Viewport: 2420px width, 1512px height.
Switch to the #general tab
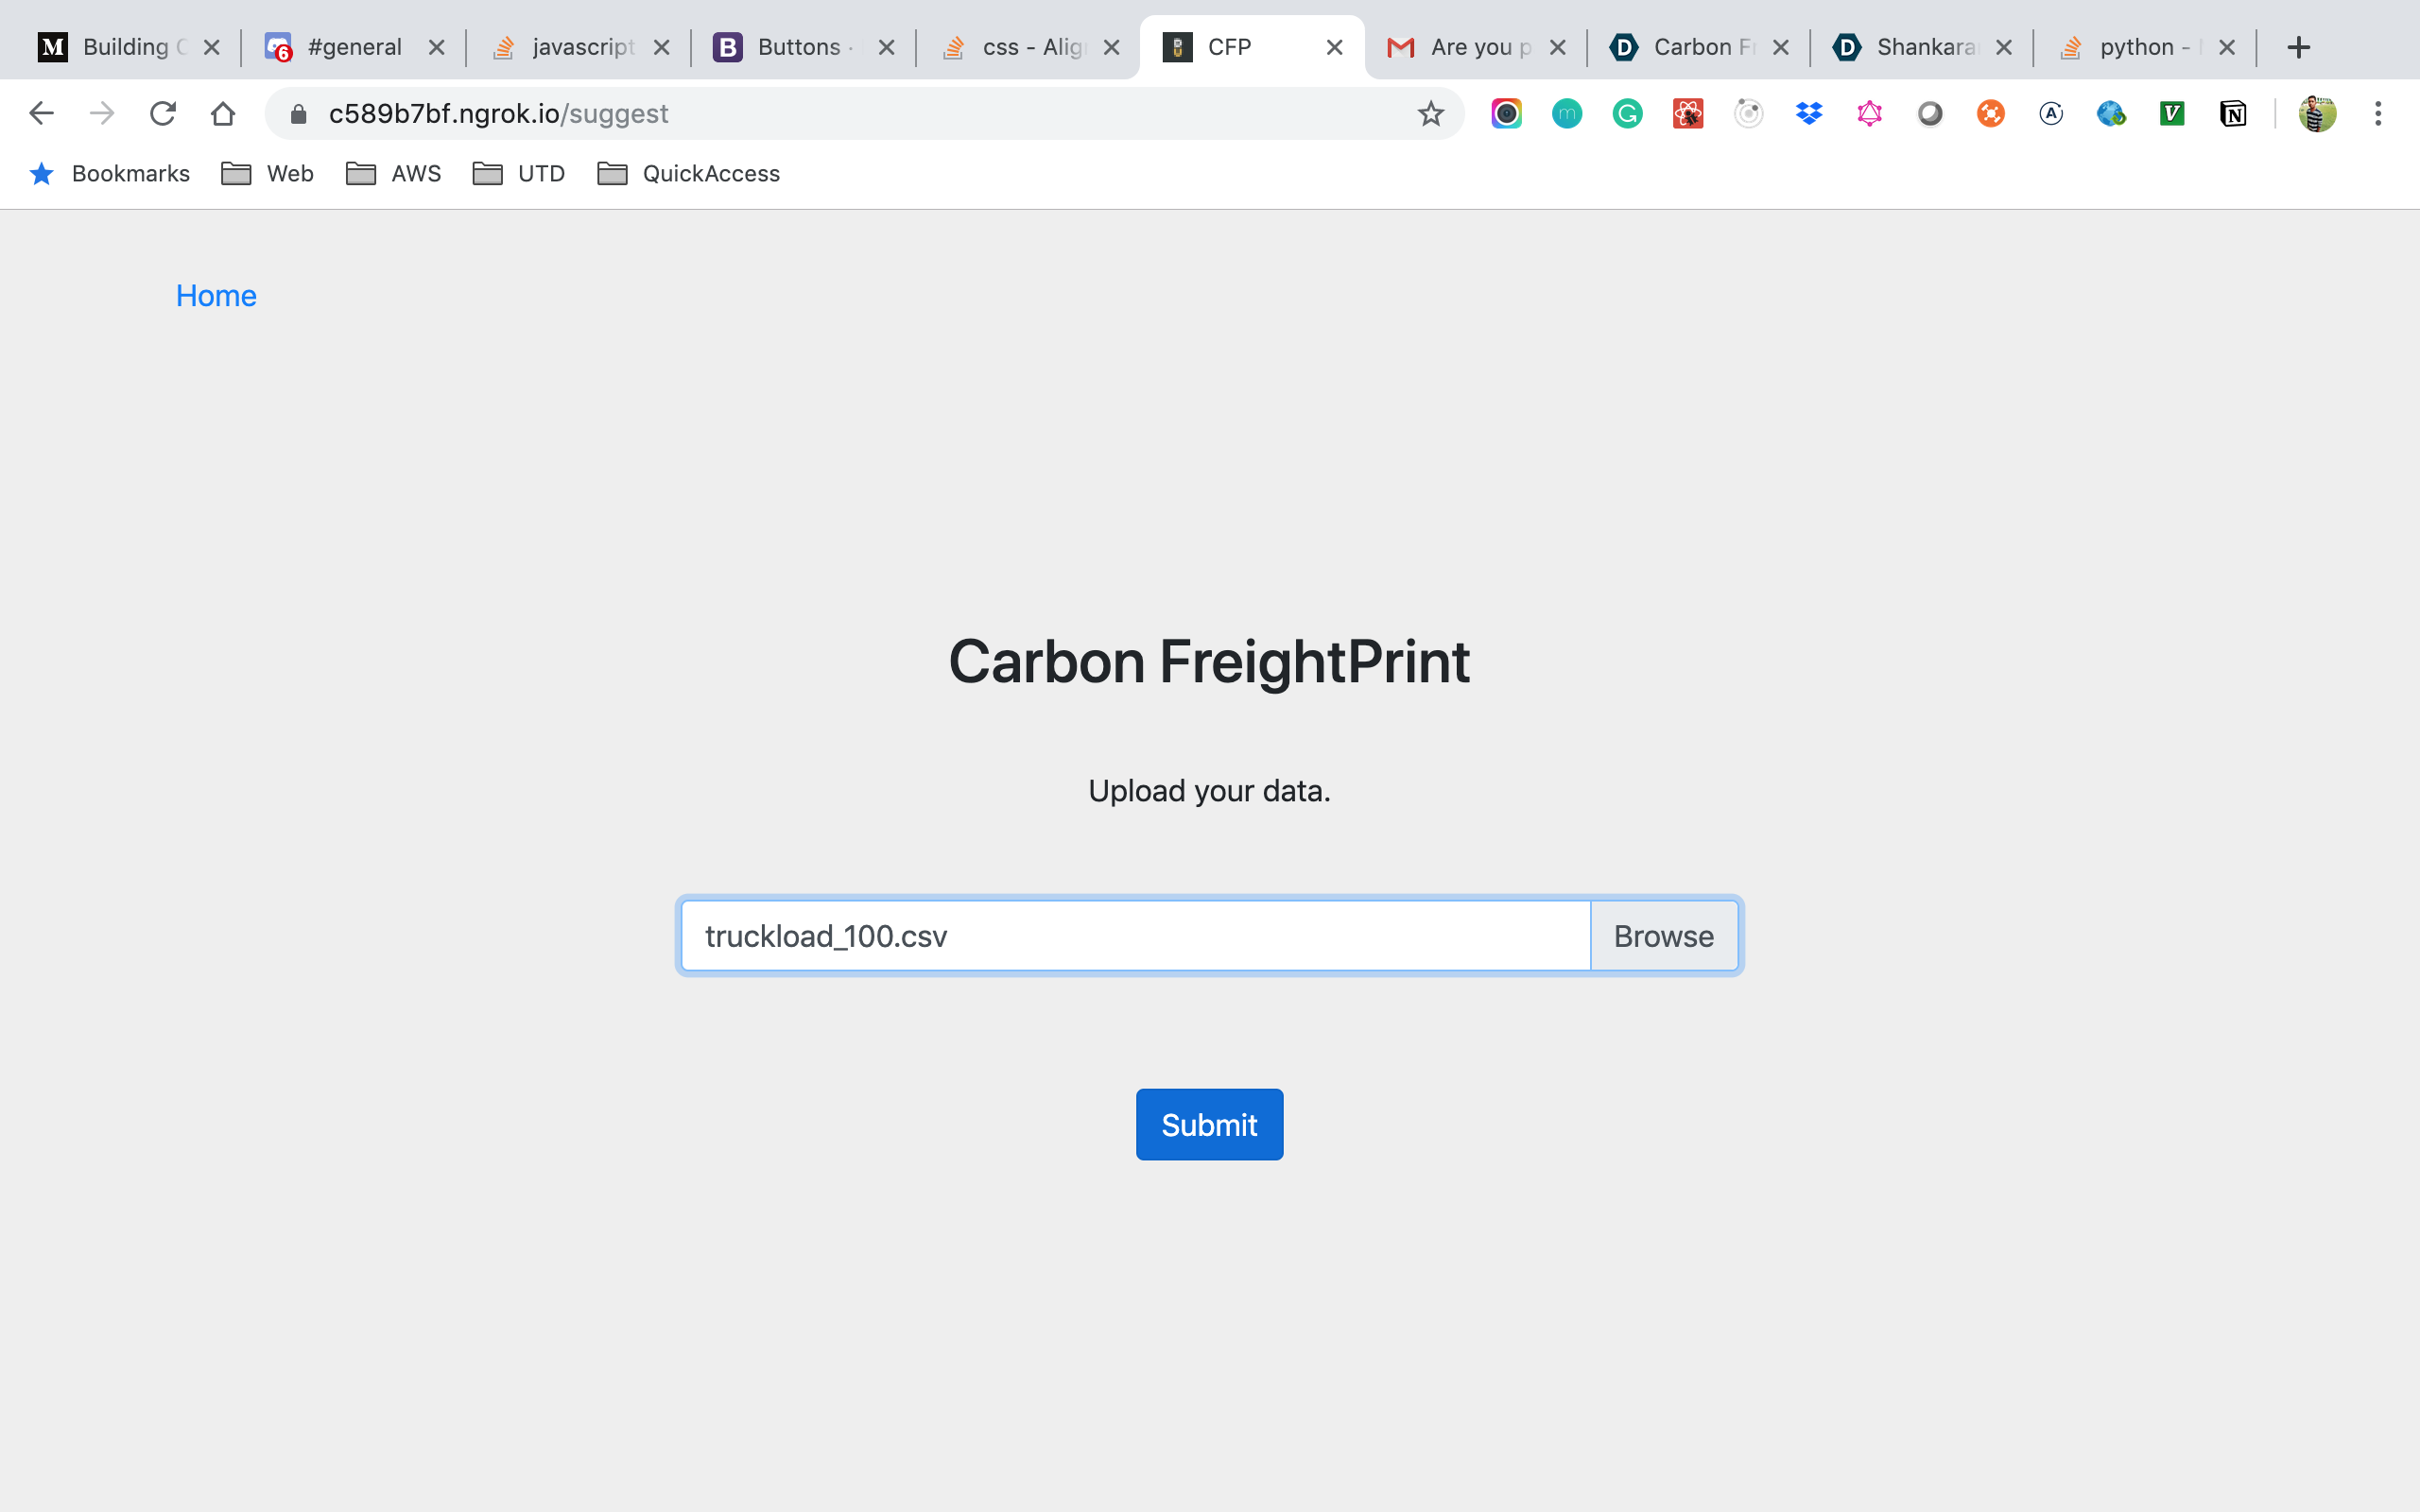point(353,47)
